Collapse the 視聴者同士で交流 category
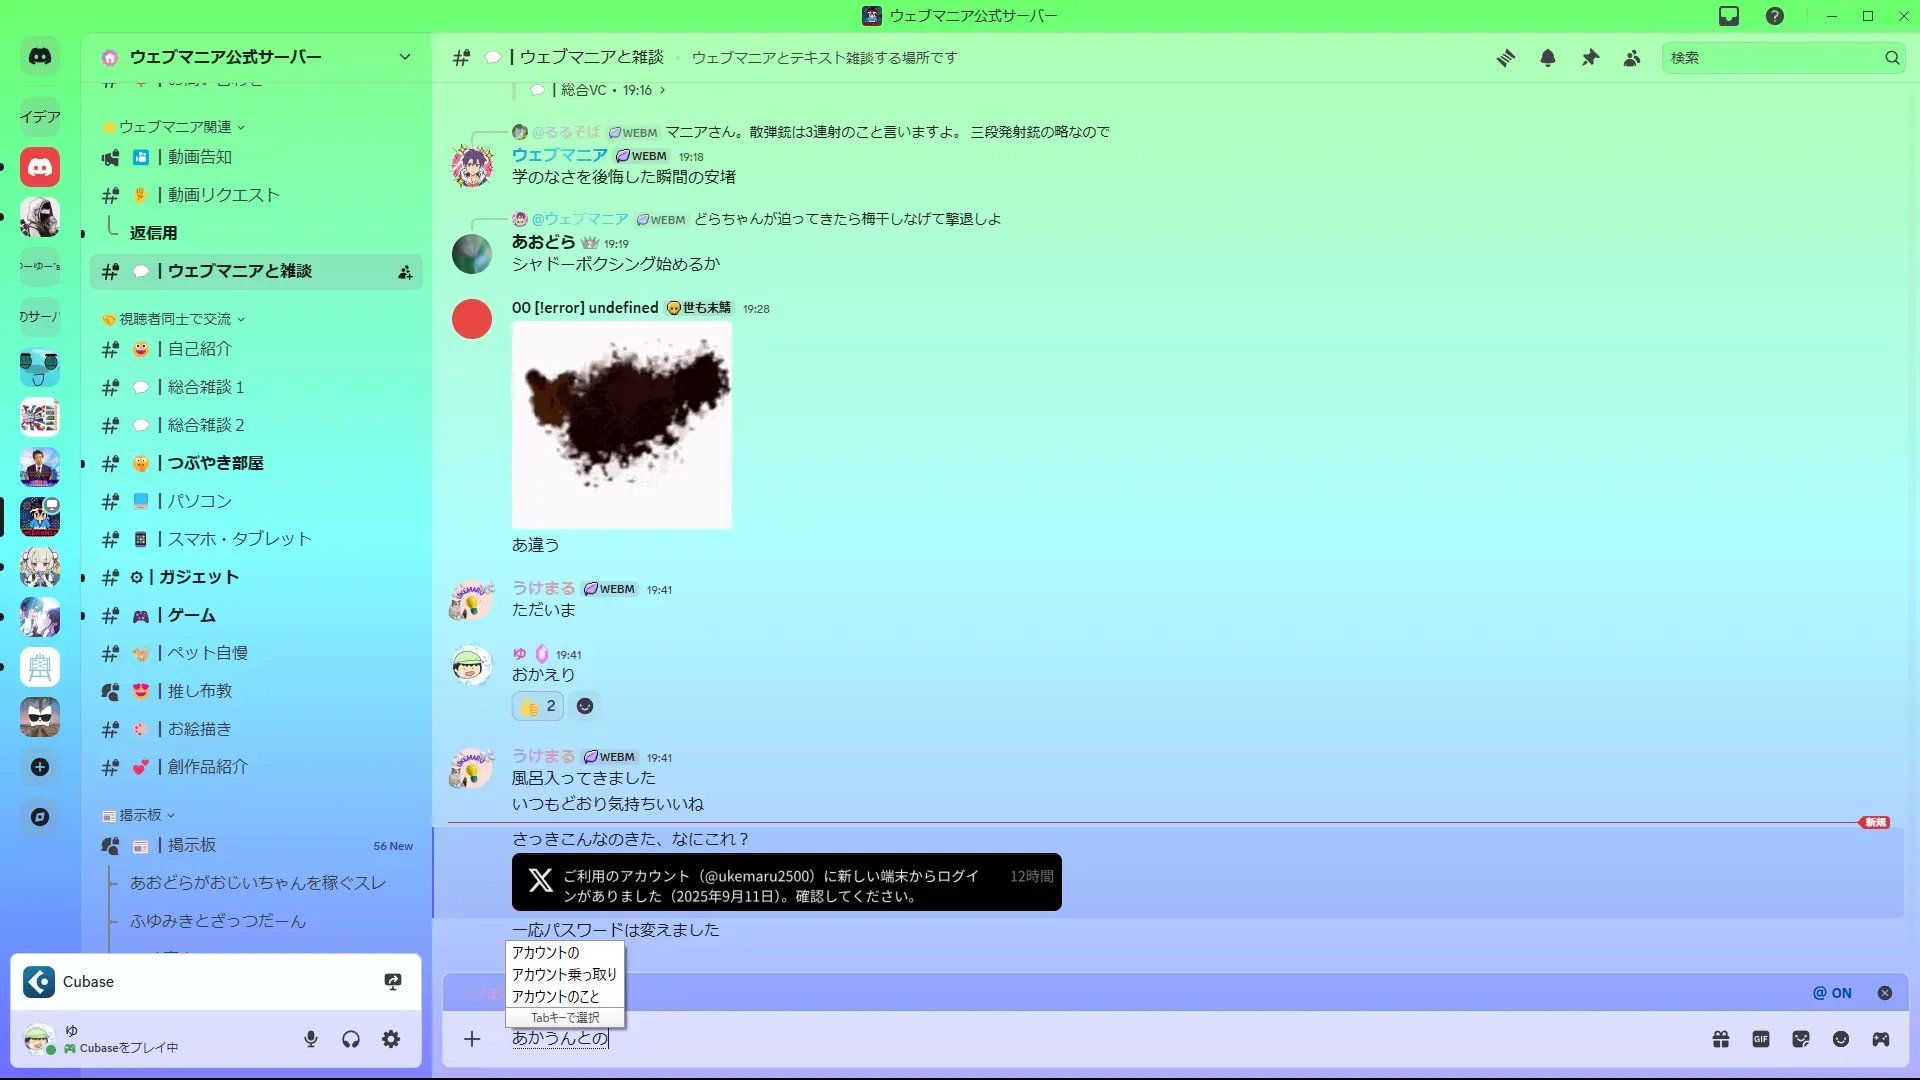 pyautogui.click(x=175, y=319)
